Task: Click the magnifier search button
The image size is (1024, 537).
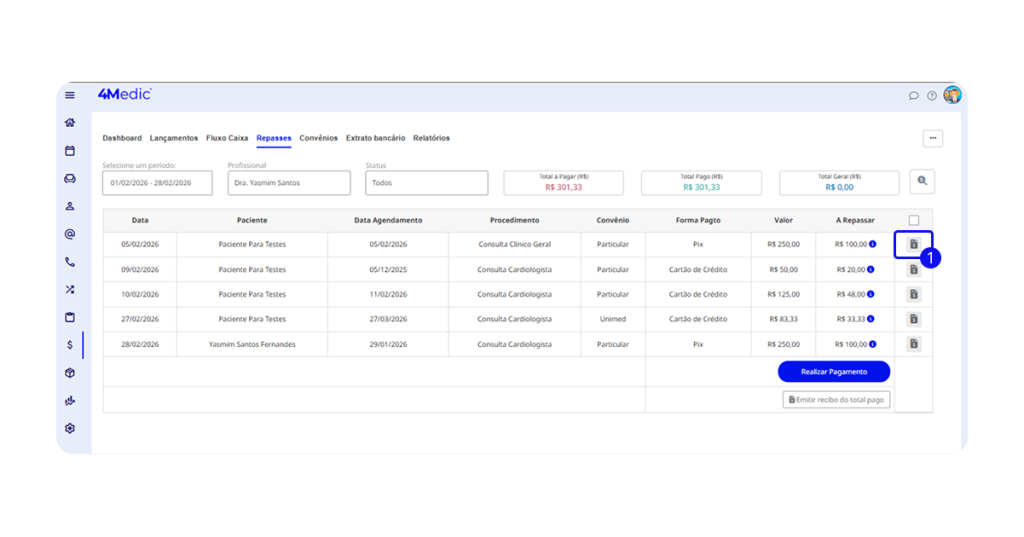Action: 922,182
